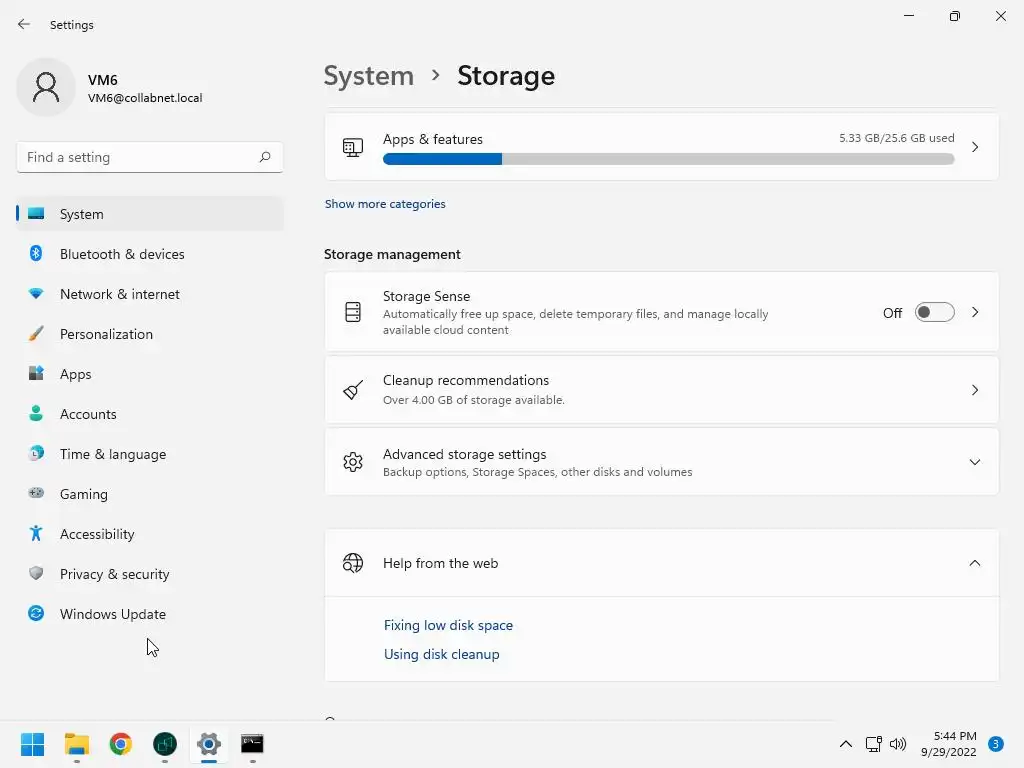Click the VM6 user profile avatar
Image resolution: width=1024 pixels, height=768 pixels.
tap(46, 88)
